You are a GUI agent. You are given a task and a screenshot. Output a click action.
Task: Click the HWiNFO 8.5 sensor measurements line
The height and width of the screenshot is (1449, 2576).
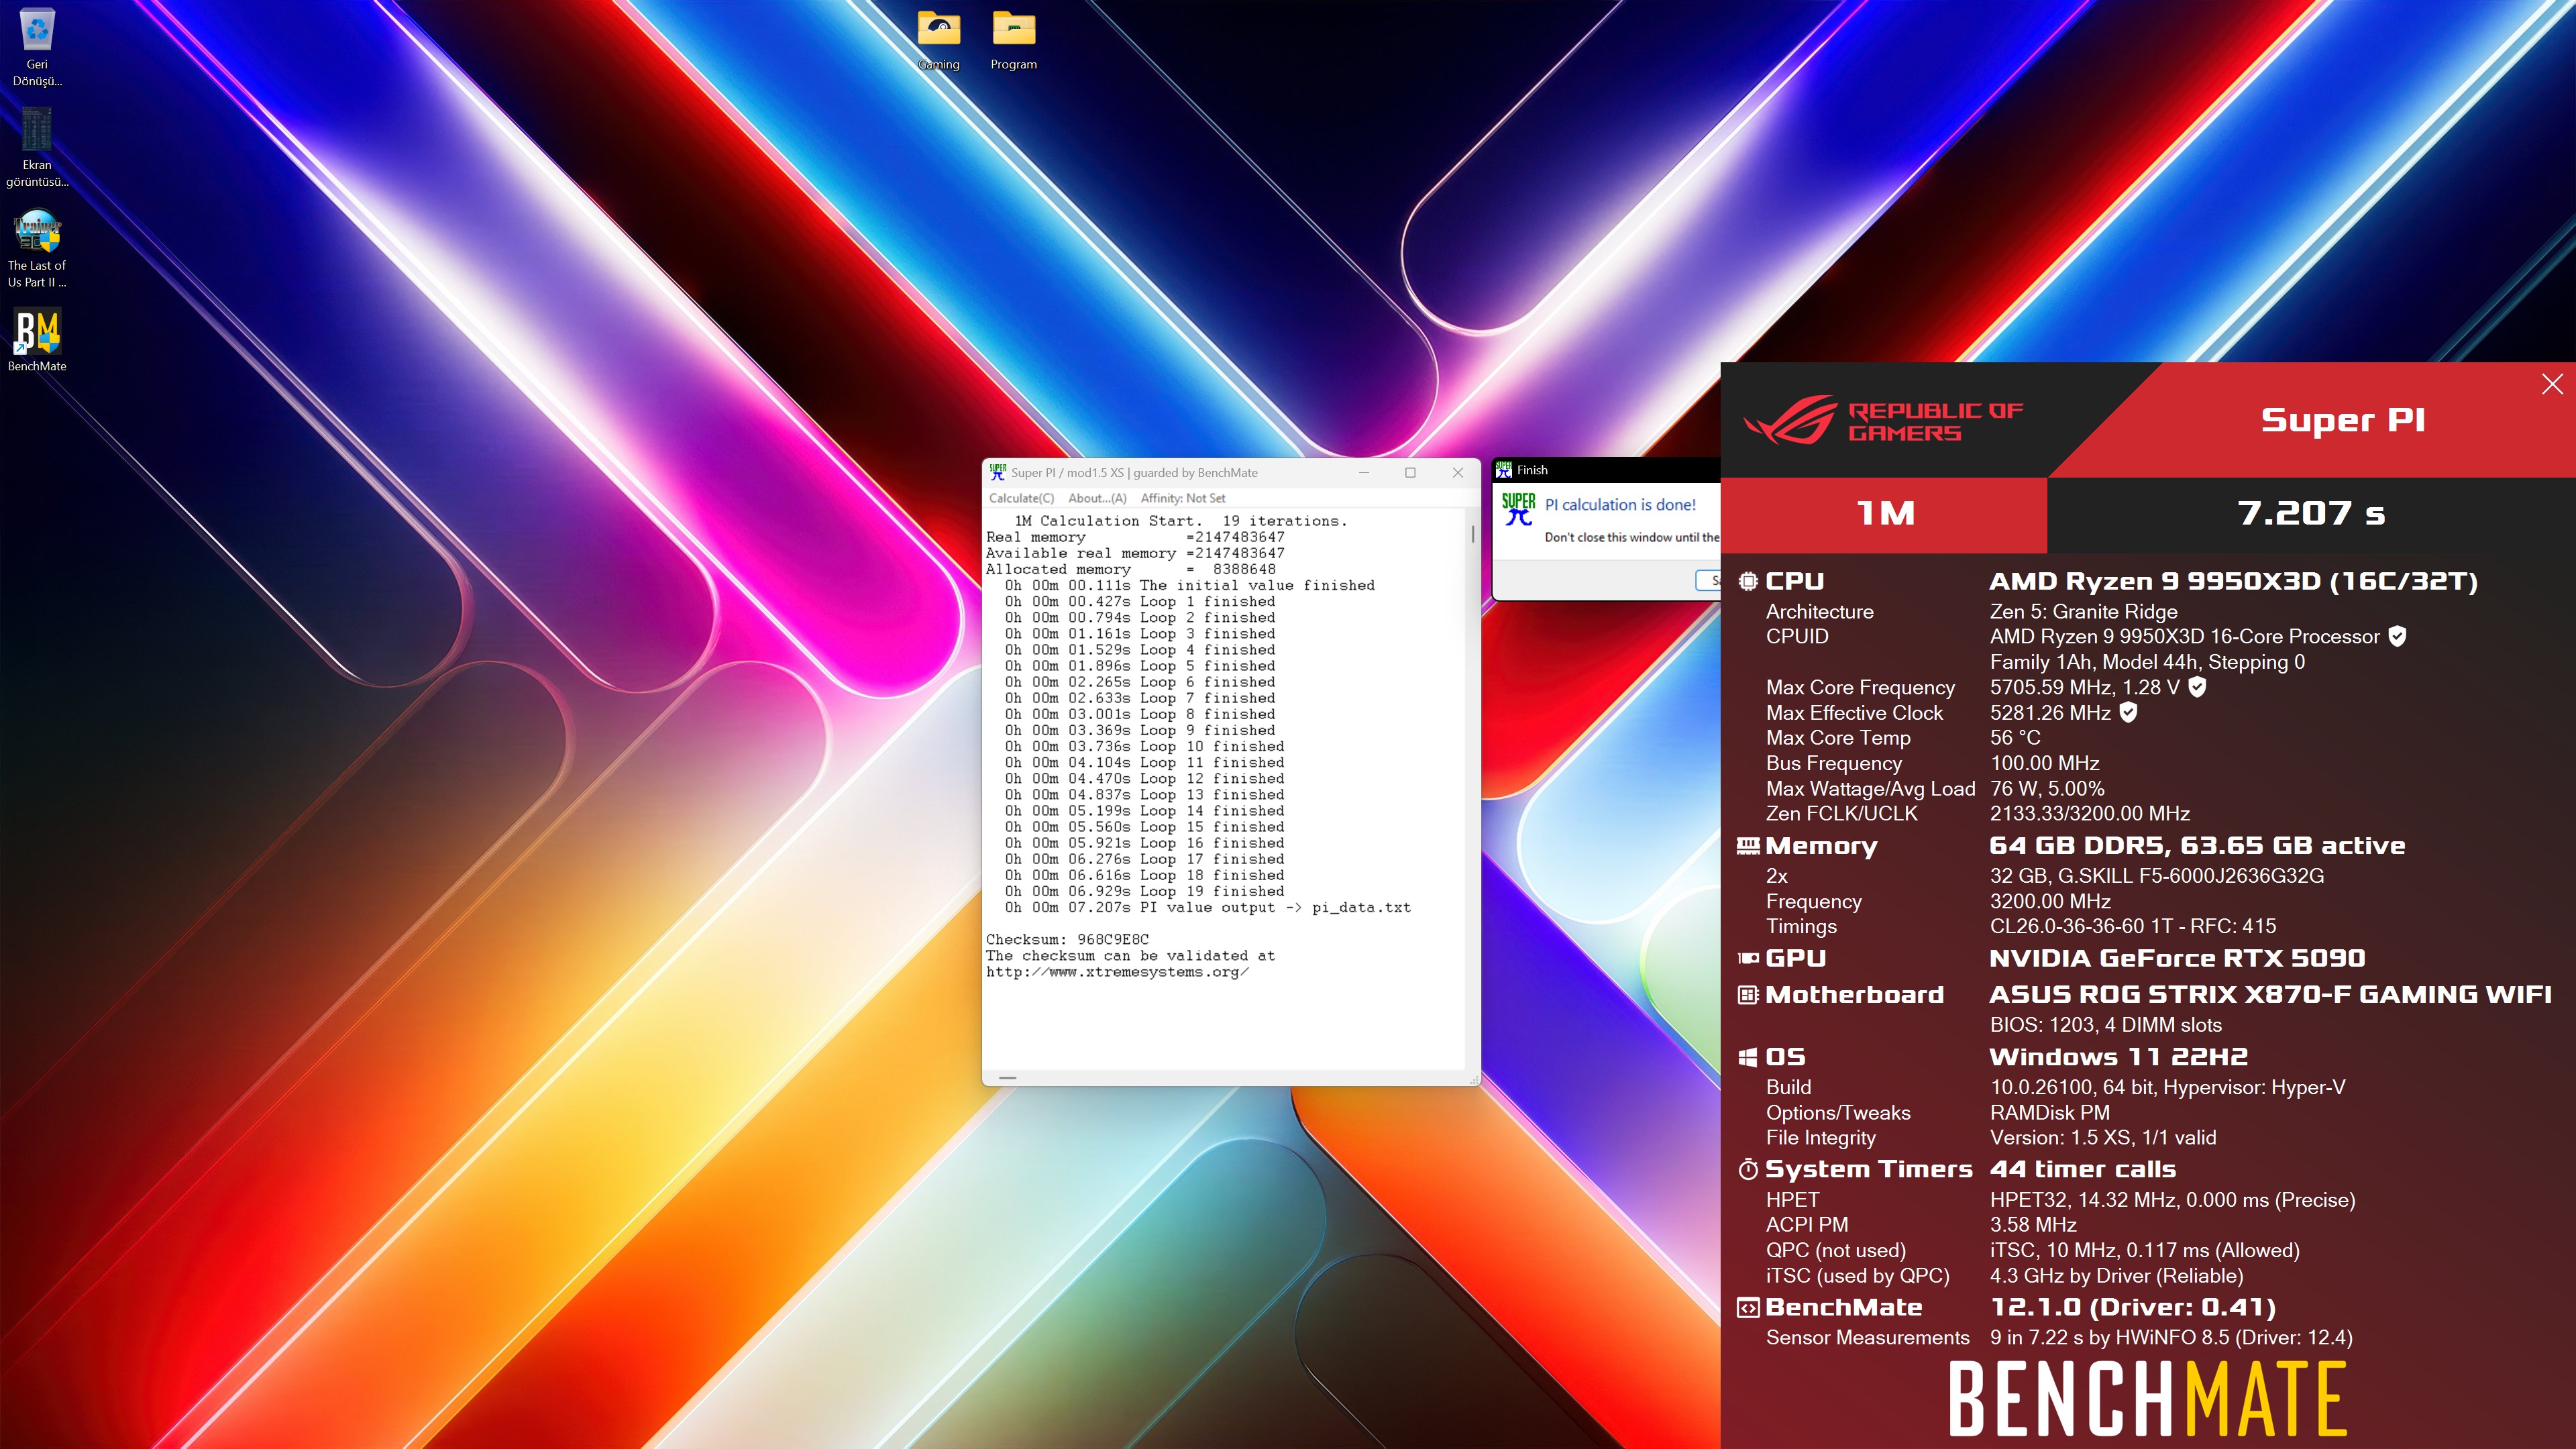point(2170,1338)
